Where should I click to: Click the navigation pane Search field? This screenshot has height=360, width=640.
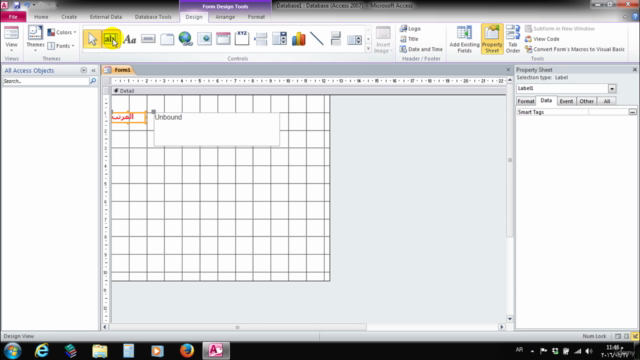point(45,81)
